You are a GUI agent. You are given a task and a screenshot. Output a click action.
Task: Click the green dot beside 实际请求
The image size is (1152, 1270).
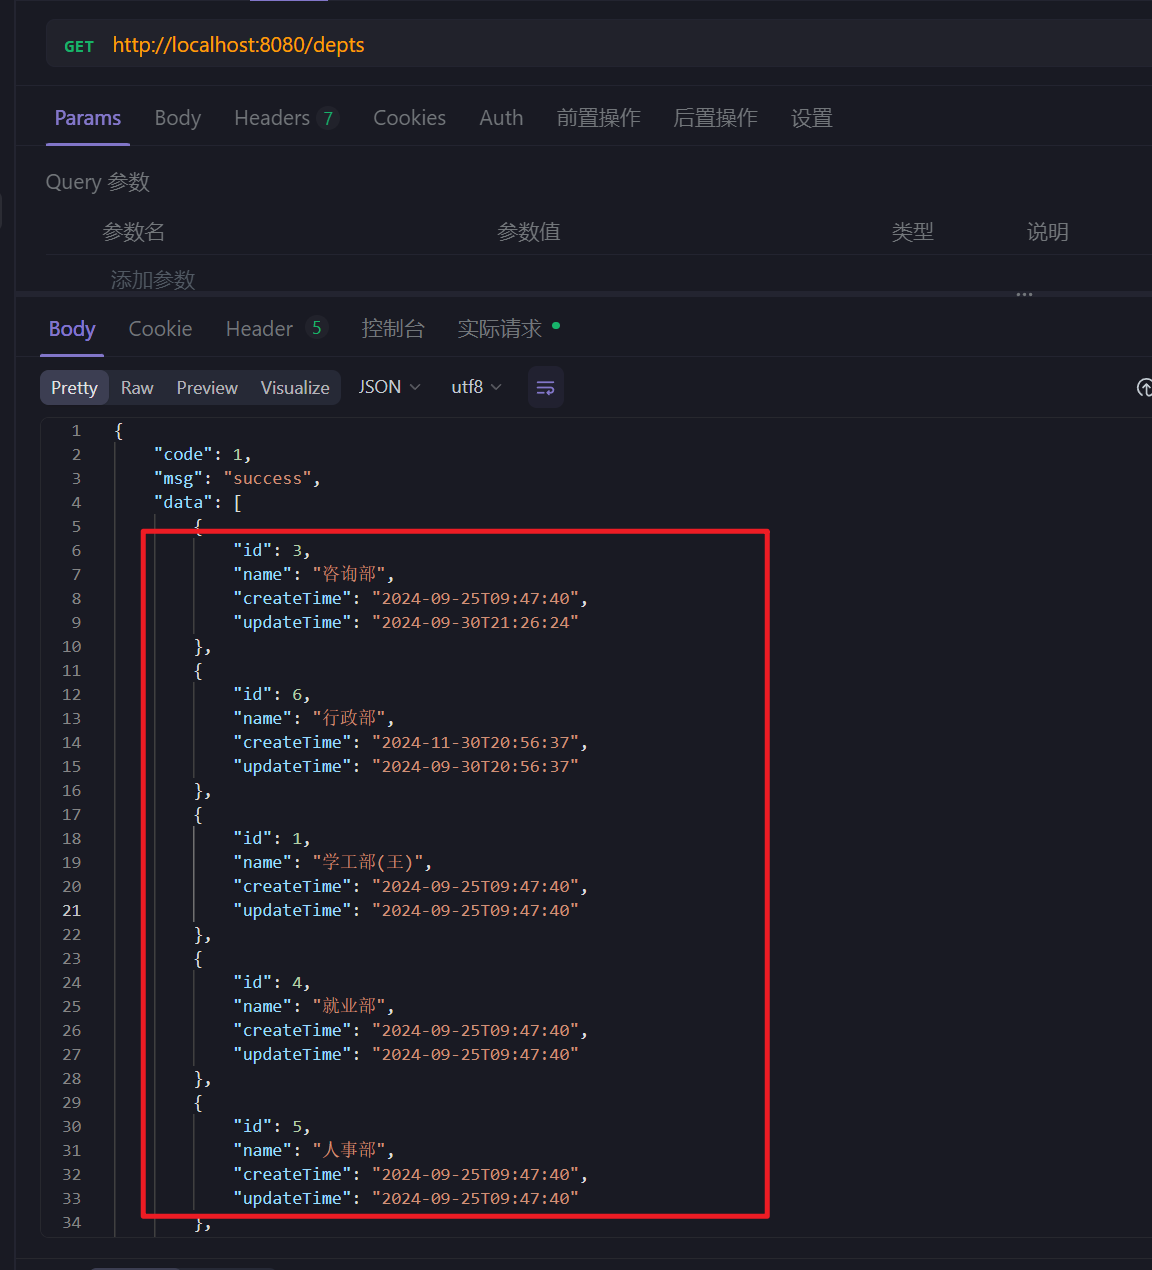pyautogui.click(x=556, y=325)
